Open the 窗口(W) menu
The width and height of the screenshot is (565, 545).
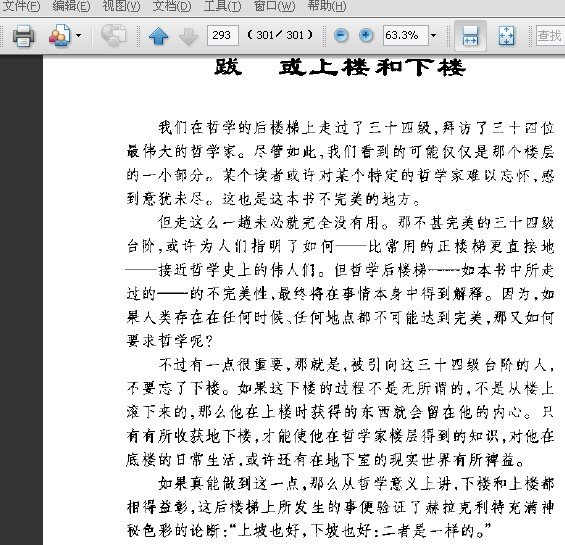(274, 6)
